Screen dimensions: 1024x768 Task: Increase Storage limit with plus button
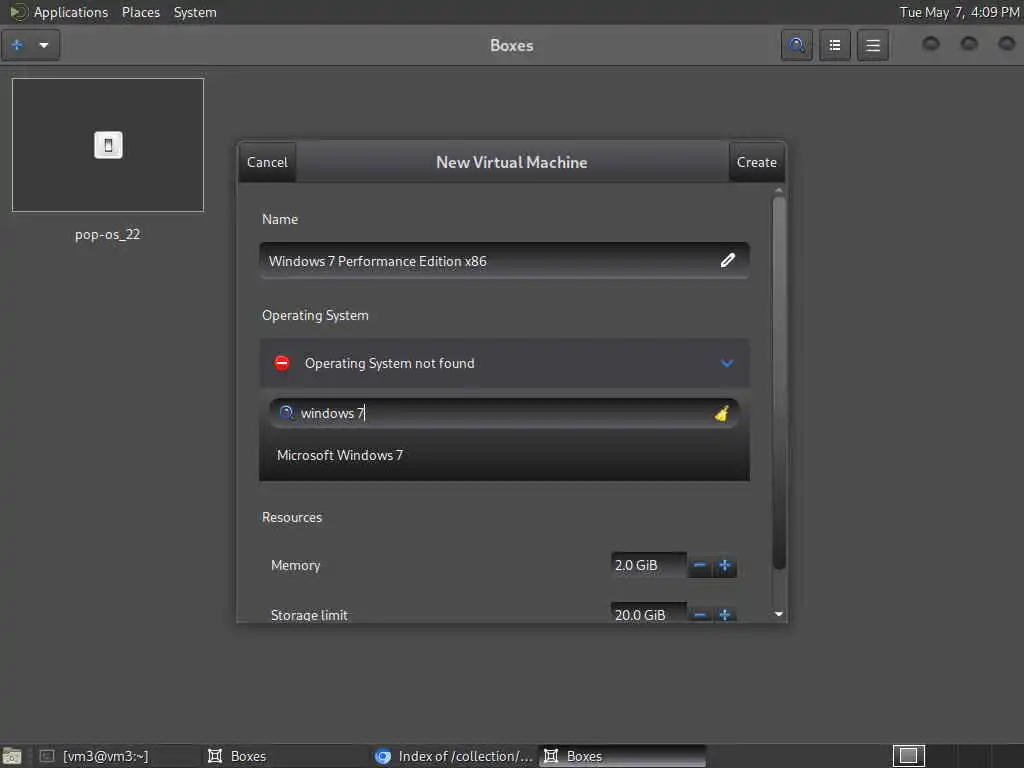click(x=724, y=614)
